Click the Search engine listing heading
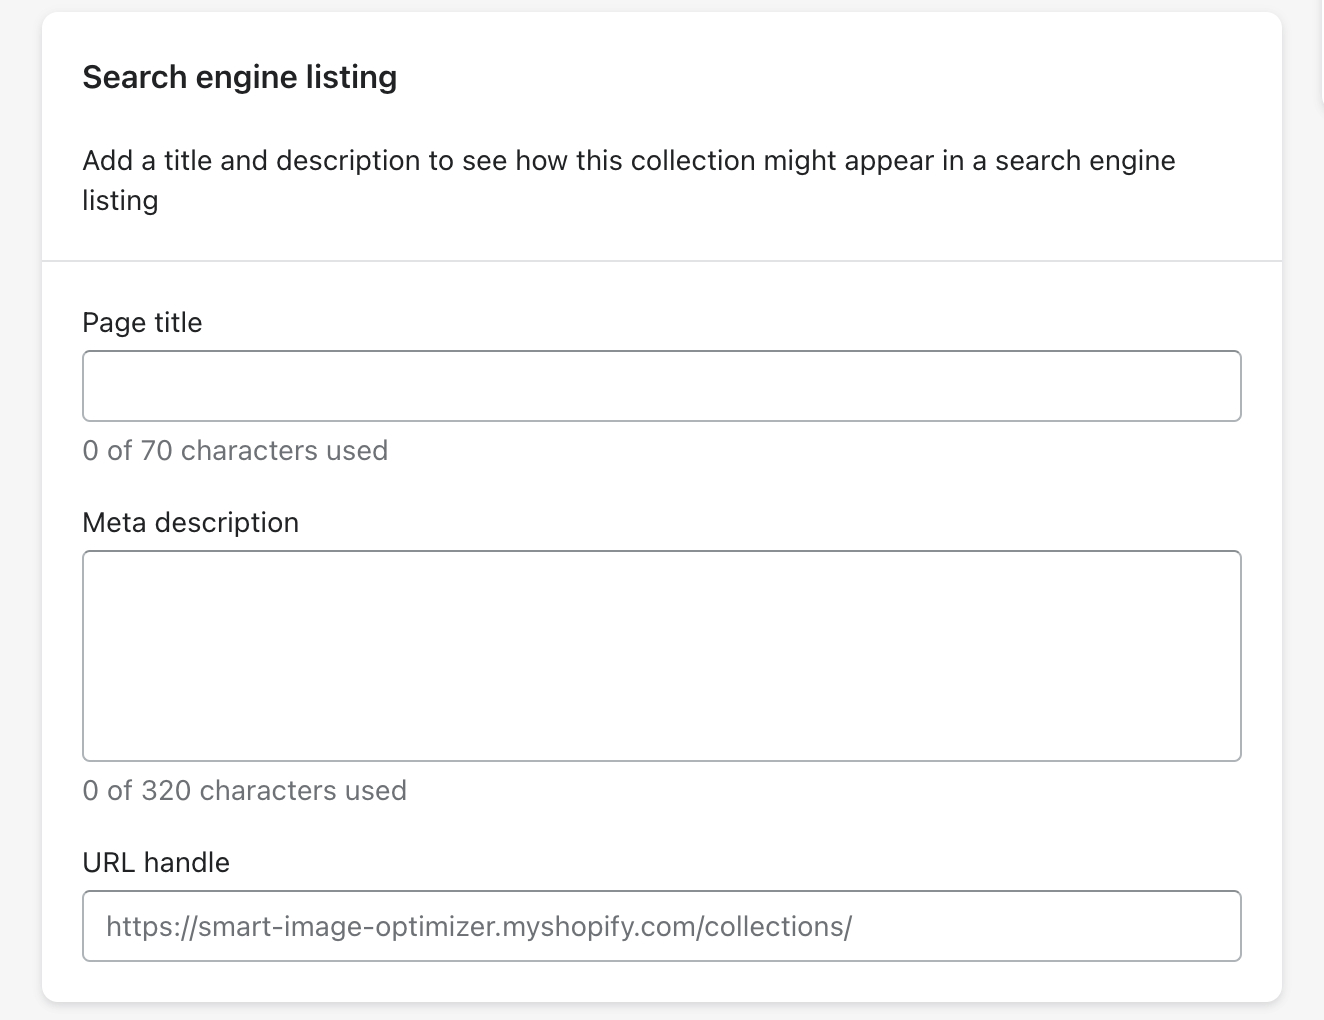This screenshot has height=1020, width=1324. pos(239,76)
